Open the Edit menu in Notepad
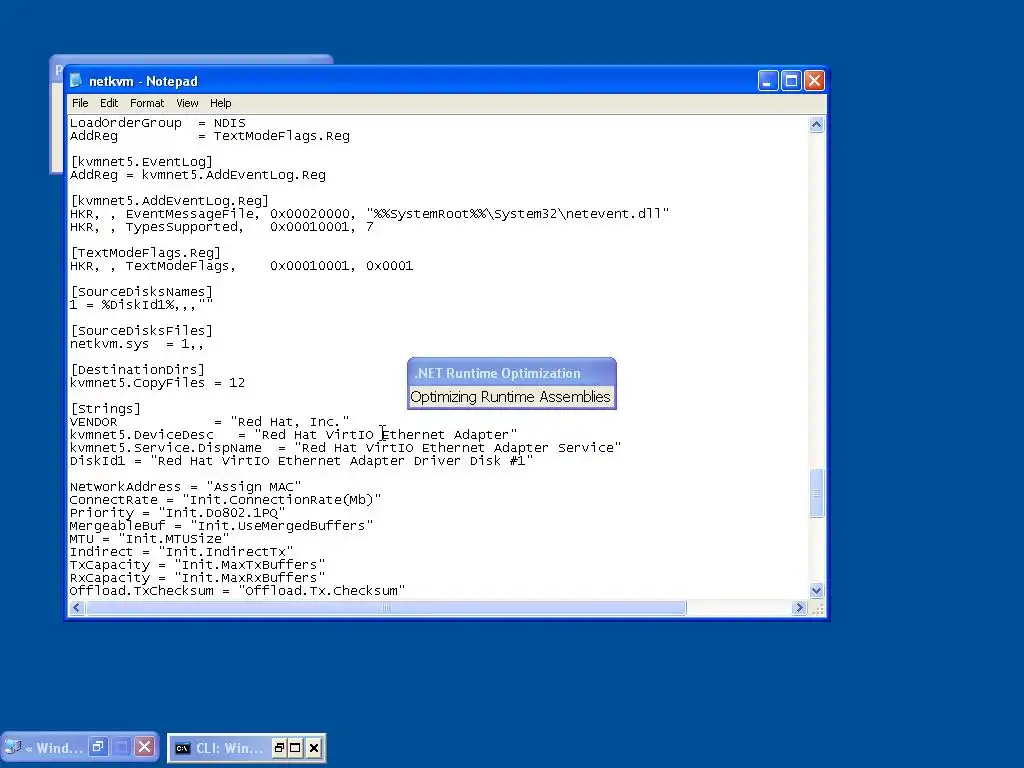The width and height of the screenshot is (1024, 768). (108, 103)
